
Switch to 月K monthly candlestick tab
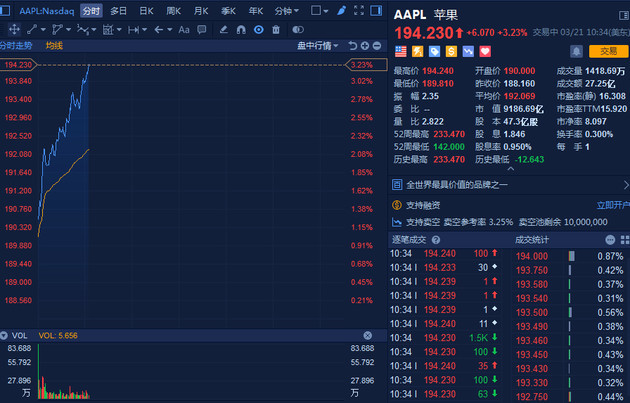(201, 11)
